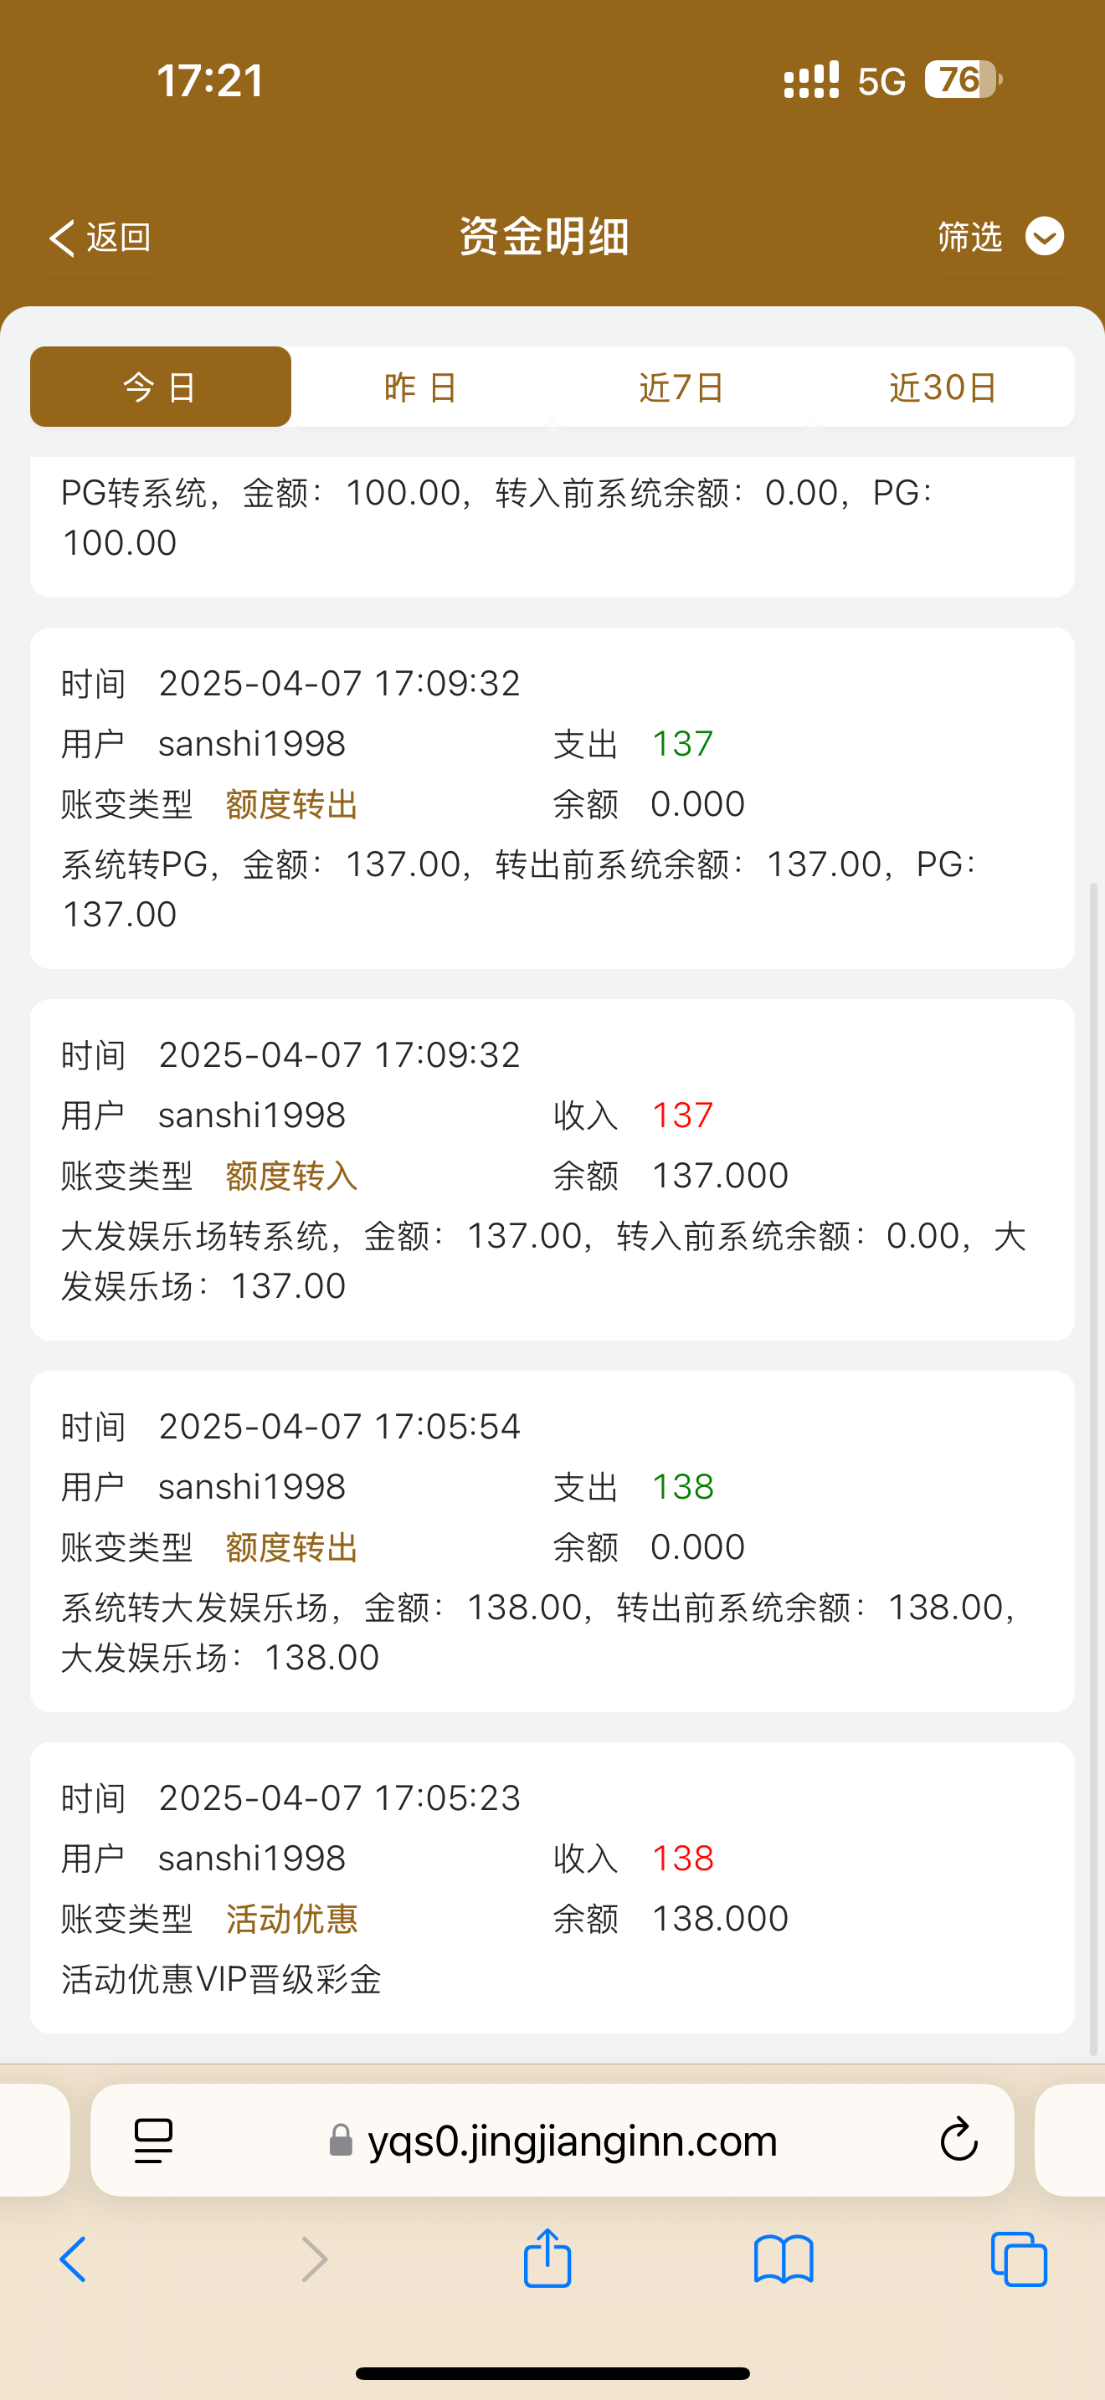Click the 返回 back link text
The height and width of the screenshot is (2400, 1105).
118,238
